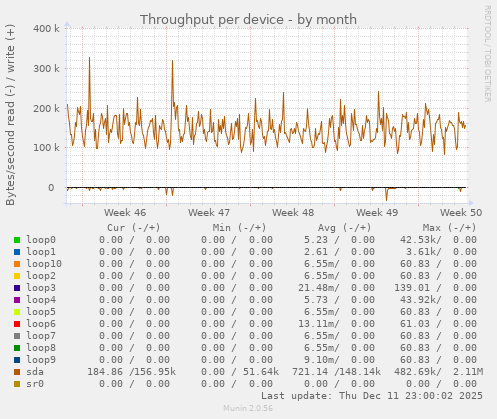
Task: Click the yellow loop2 legend swatch
Action: pos(17,276)
